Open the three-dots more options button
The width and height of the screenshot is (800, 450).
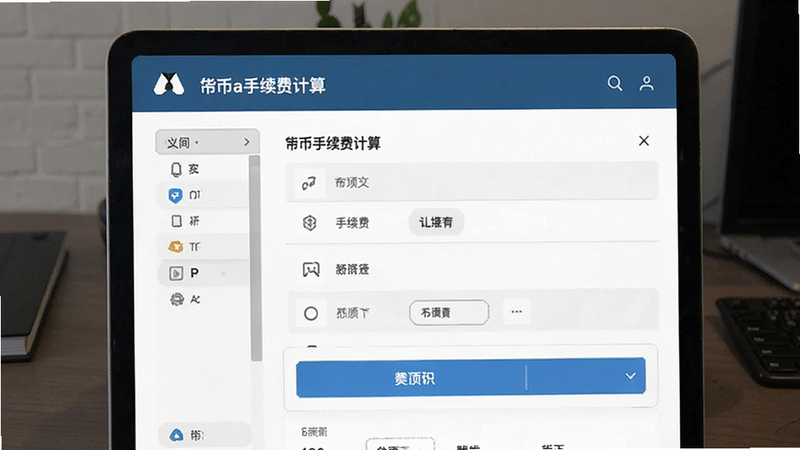(x=516, y=312)
